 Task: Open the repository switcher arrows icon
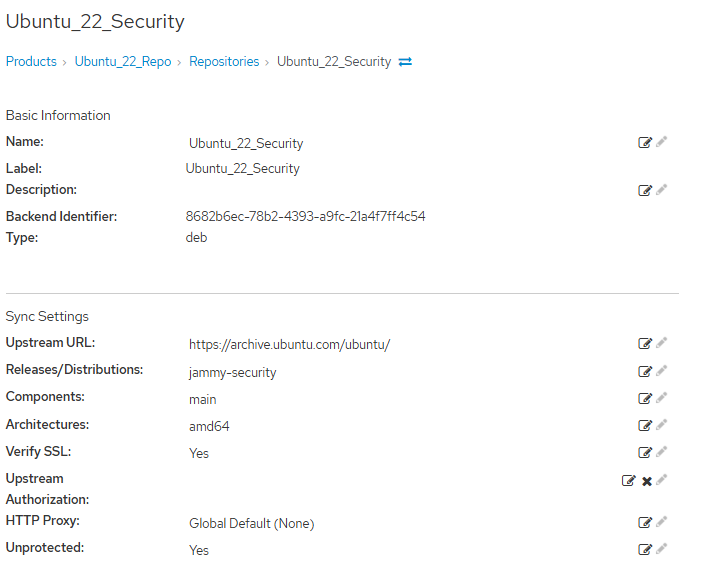point(405,62)
